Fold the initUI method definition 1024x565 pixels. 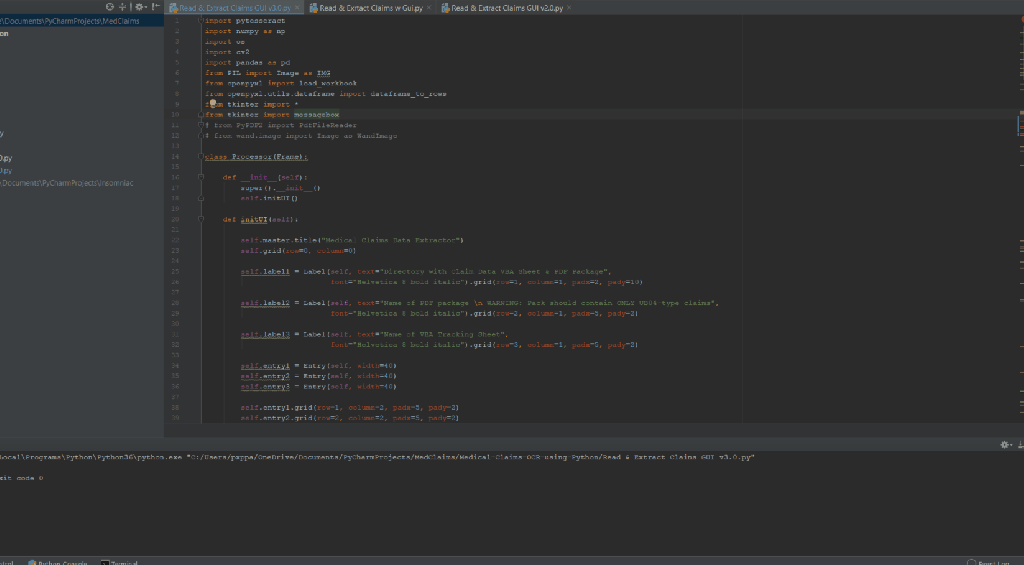click(201, 219)
